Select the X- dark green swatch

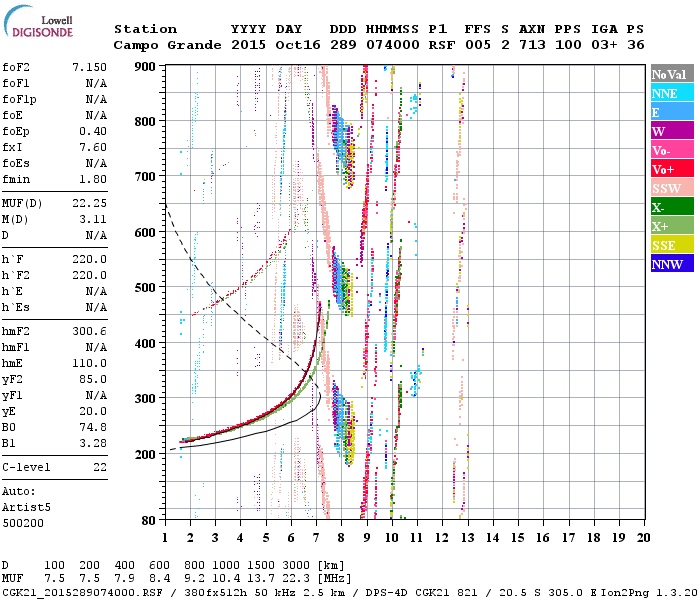(672, 207)
